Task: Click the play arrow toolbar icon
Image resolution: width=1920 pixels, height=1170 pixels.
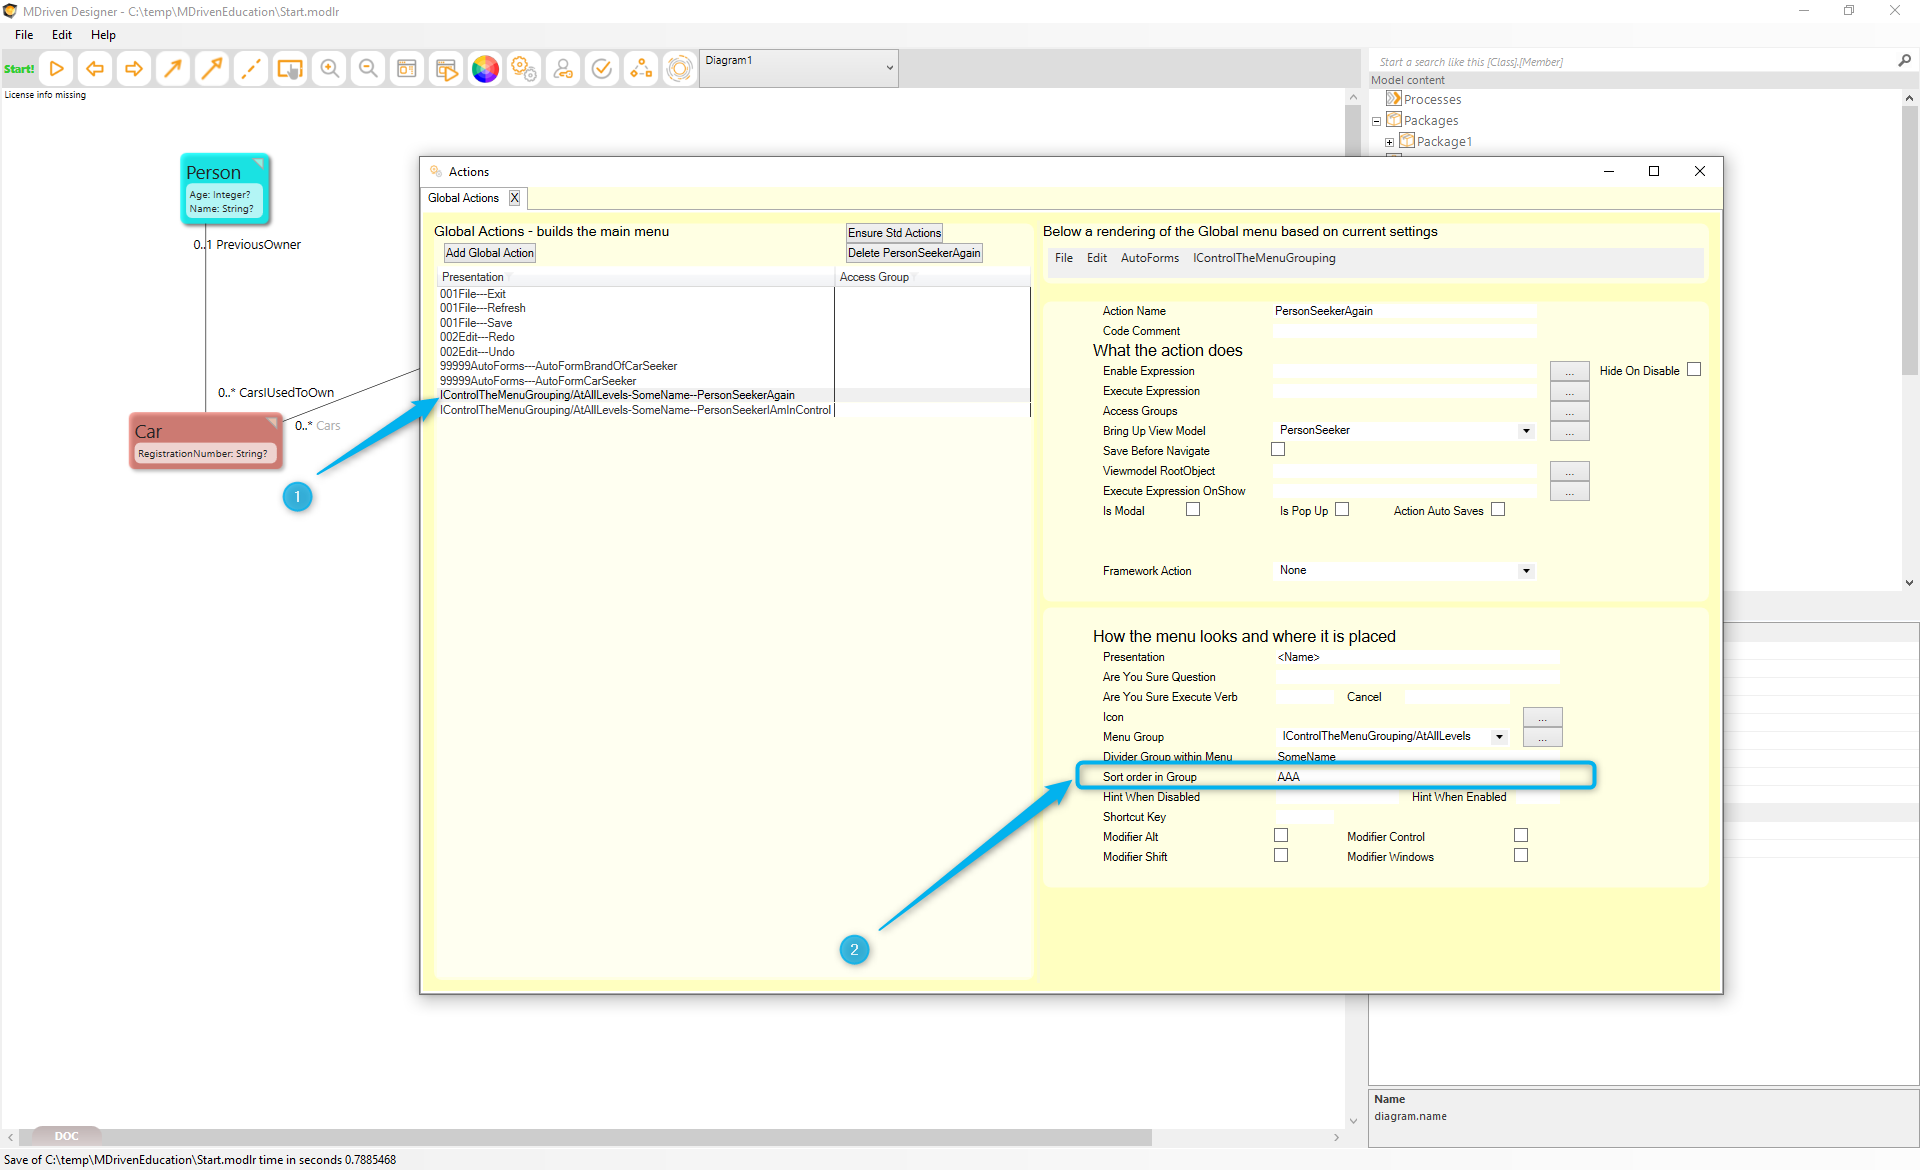Action: (x=57, y=69)
